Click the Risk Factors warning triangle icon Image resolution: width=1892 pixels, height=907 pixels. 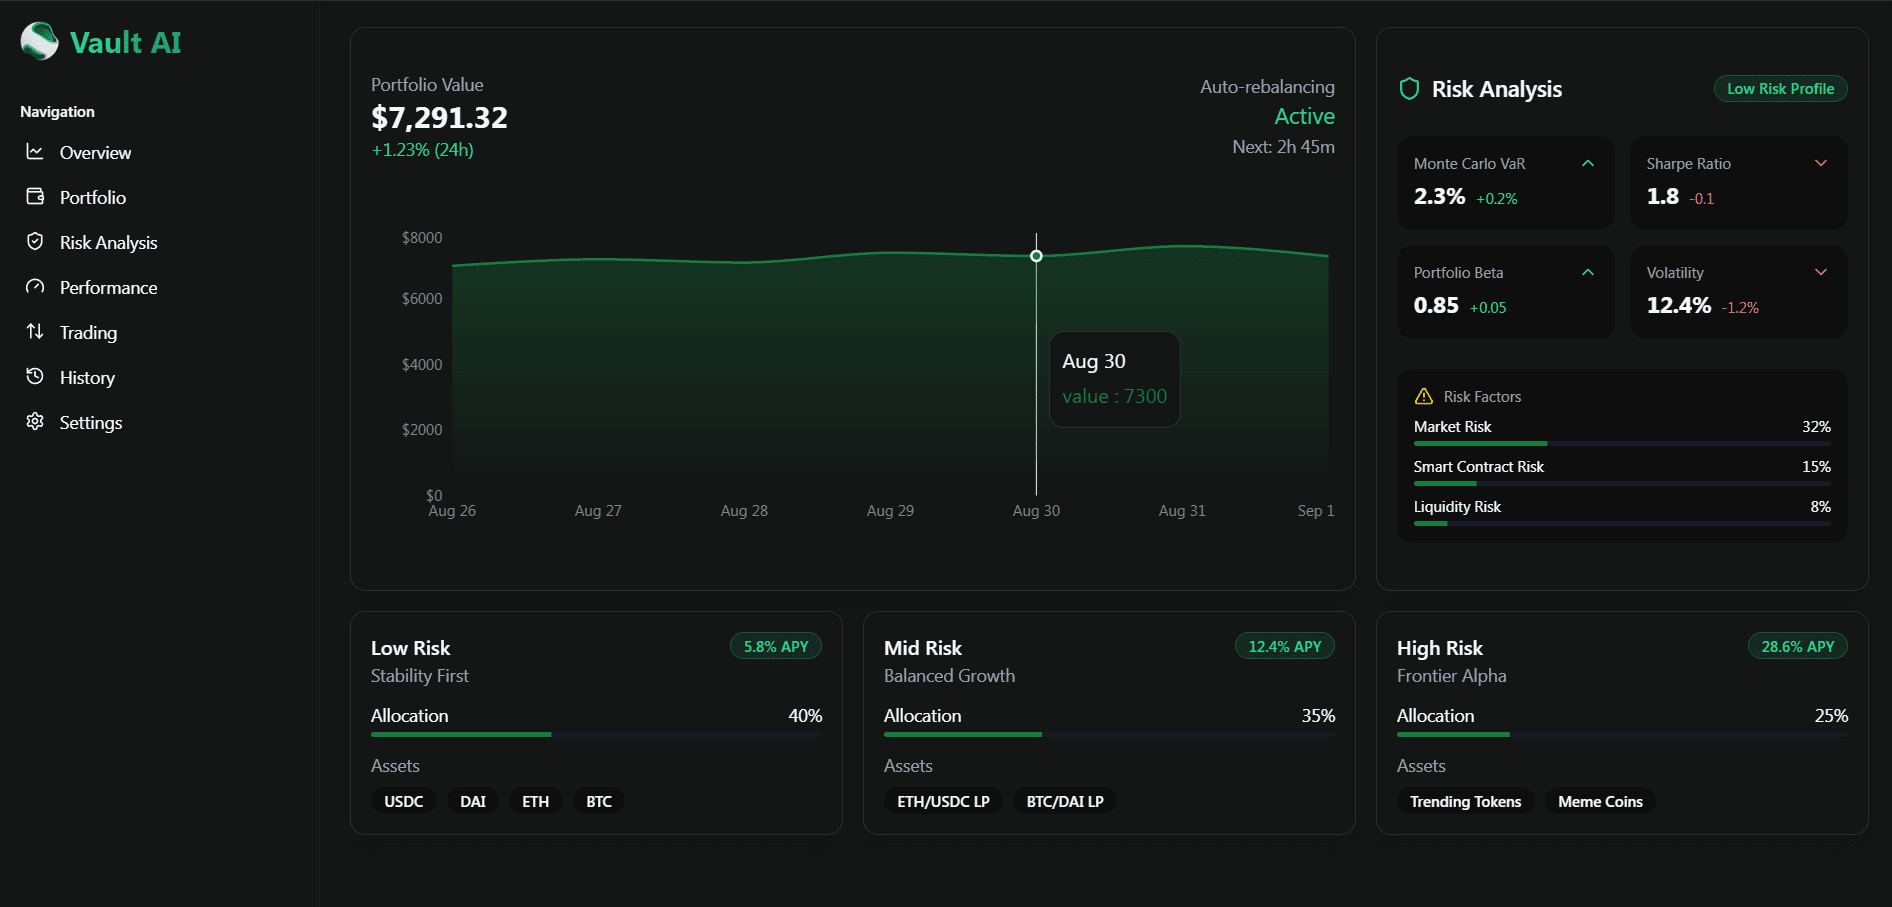(1424, 395)
